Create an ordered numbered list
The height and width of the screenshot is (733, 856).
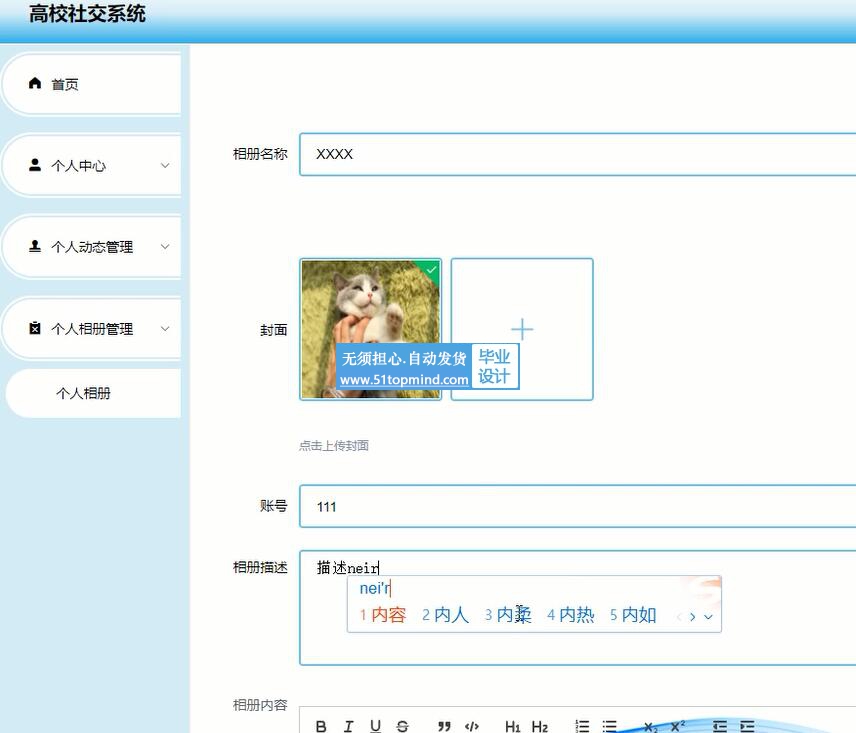(582, 726)
